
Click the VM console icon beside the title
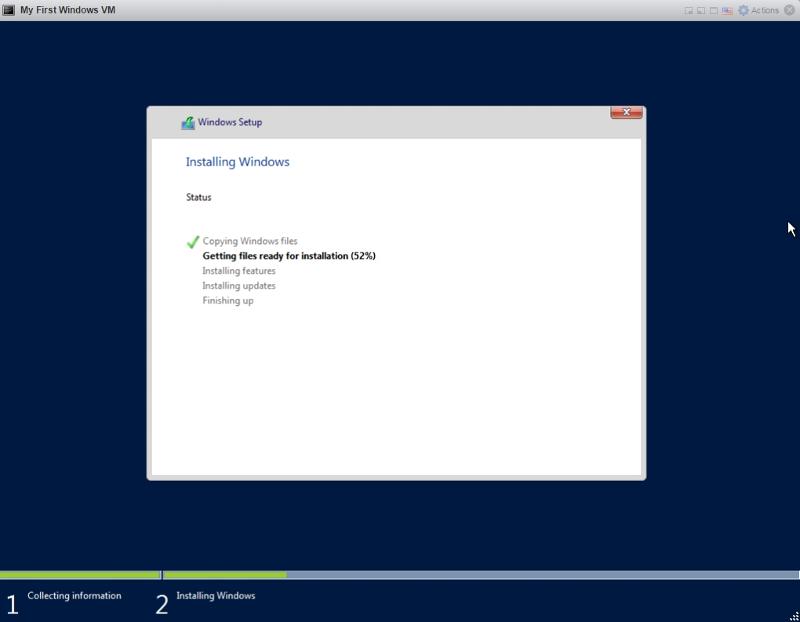8,10
